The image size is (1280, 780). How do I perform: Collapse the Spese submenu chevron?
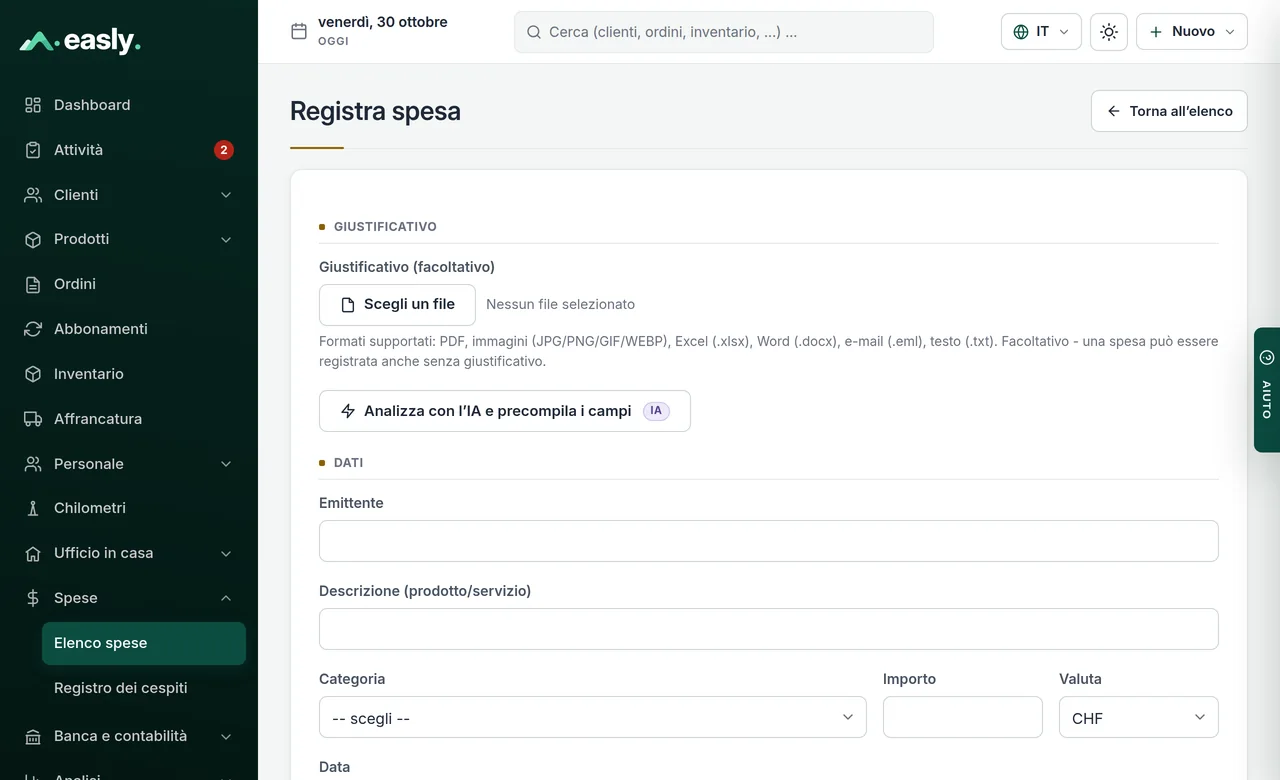coord(226,598)
